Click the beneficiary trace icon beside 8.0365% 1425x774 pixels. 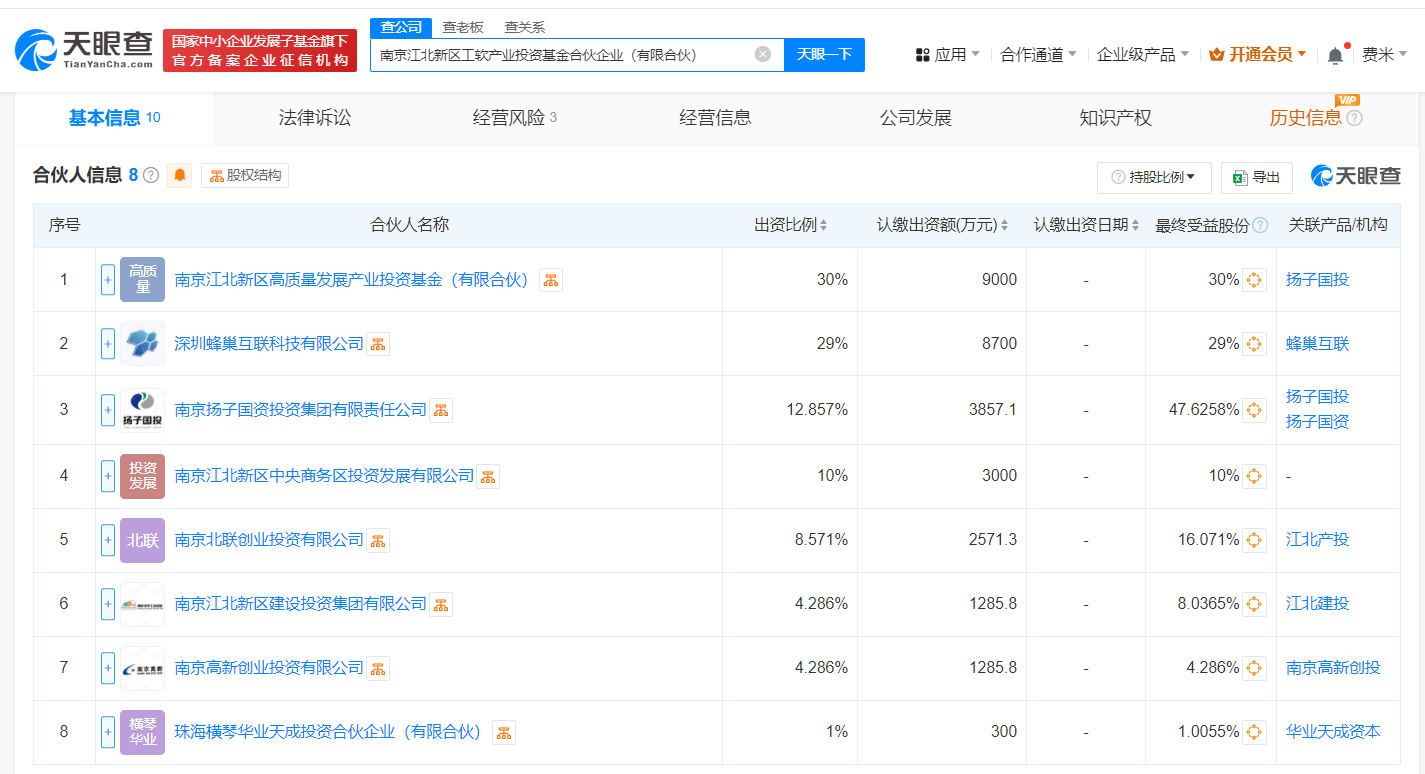tap(1254, 604)
